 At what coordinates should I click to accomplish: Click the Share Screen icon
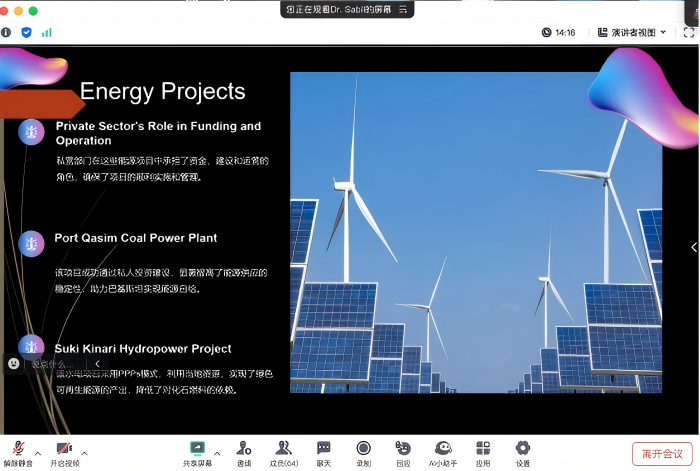(197, 450)
